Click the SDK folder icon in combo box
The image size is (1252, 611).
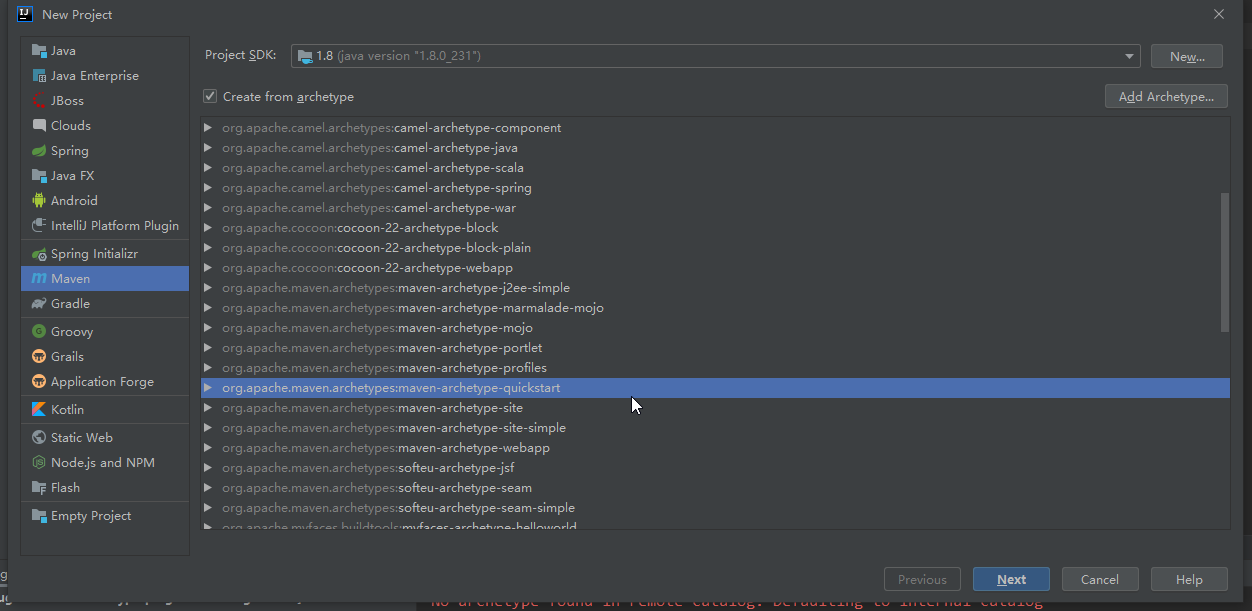click(304, 56)
